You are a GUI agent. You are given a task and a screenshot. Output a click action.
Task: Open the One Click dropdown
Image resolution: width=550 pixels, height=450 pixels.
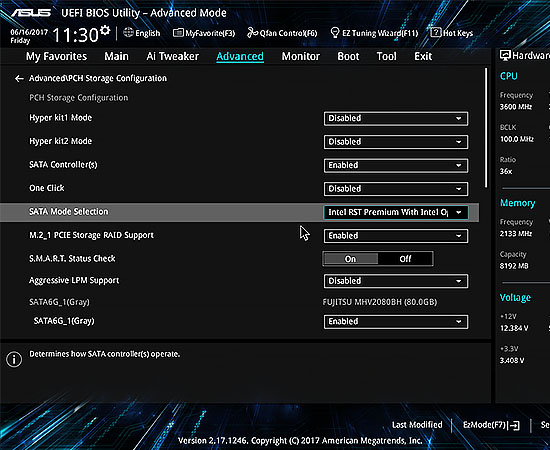point(396,189)
